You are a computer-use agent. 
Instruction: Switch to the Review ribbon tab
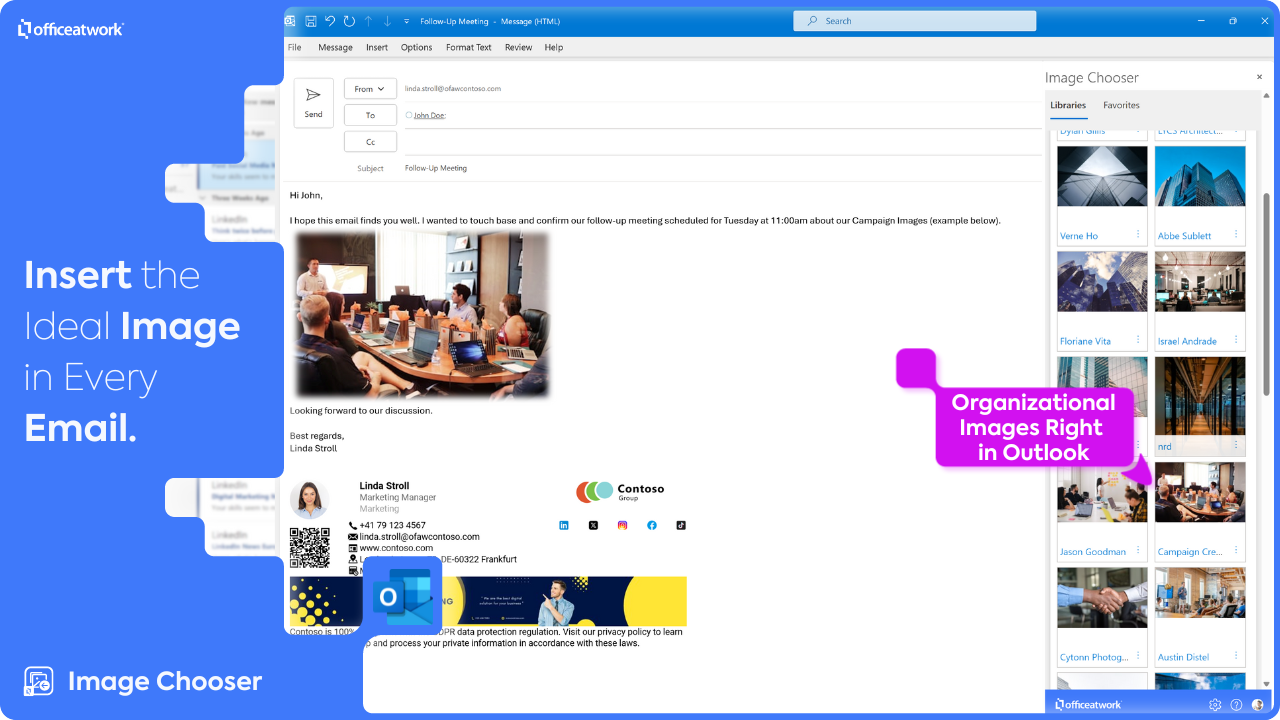coord(518,47)
